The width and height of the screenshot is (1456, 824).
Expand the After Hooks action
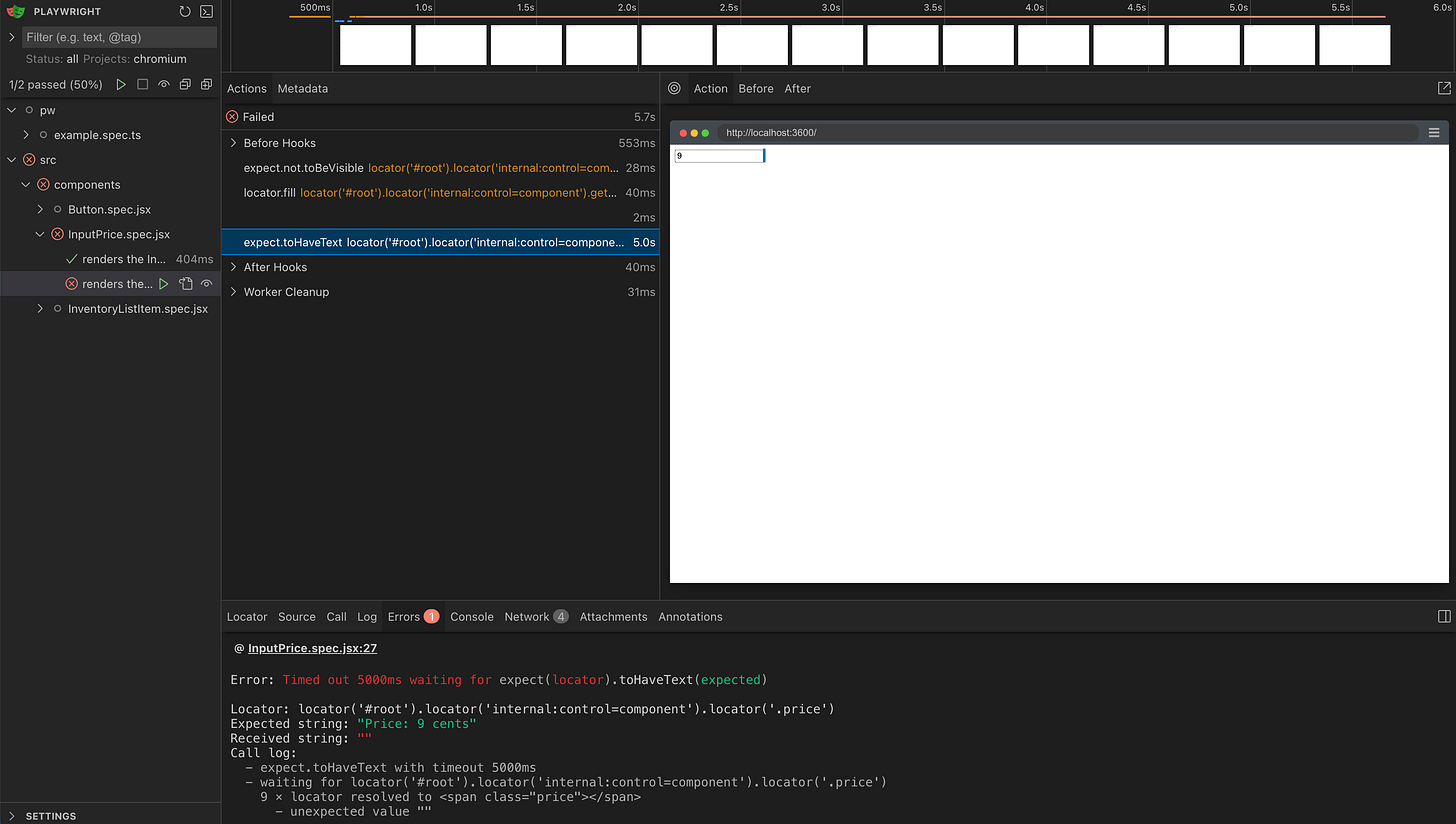coord(233,267)
